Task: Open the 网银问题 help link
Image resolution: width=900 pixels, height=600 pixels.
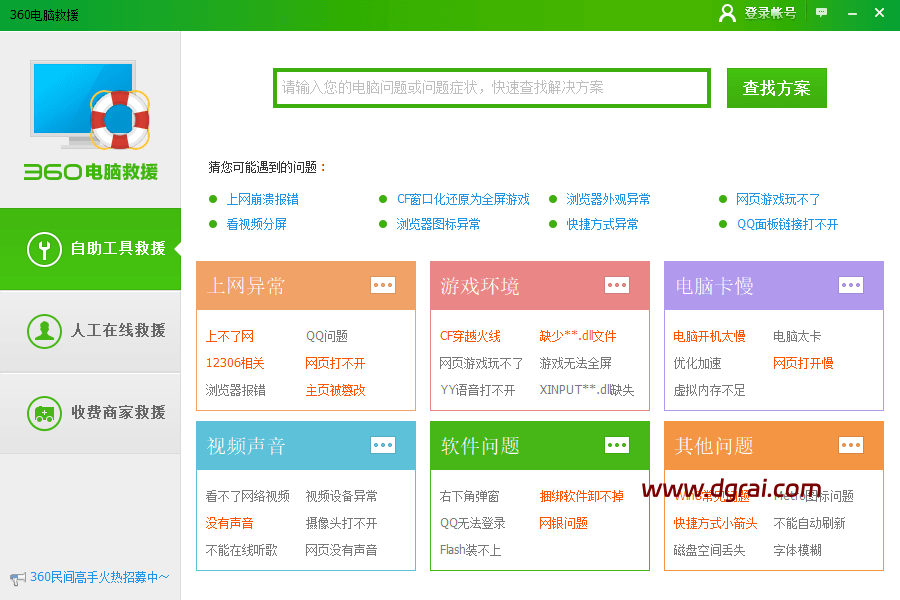Action: click(561, 523)
